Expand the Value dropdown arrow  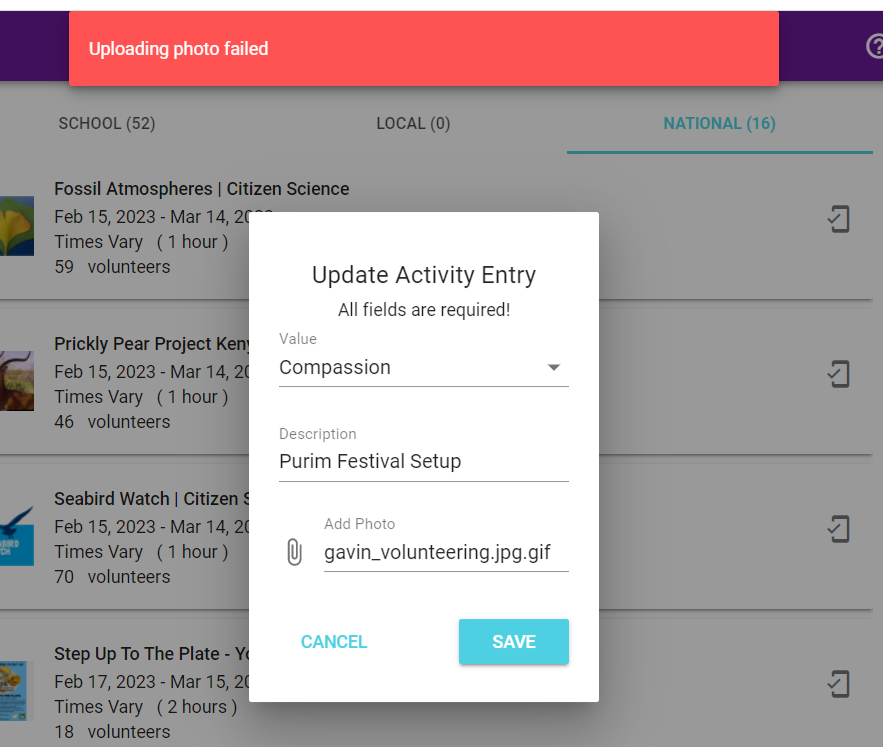[554, 367]
